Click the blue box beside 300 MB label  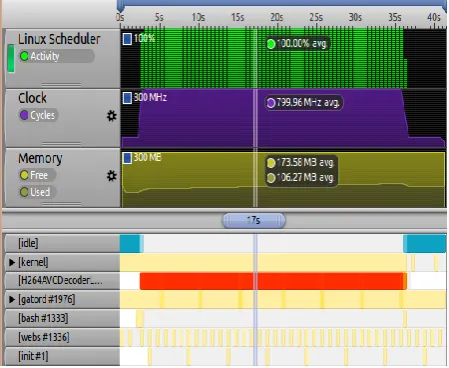tap(127, 158)
